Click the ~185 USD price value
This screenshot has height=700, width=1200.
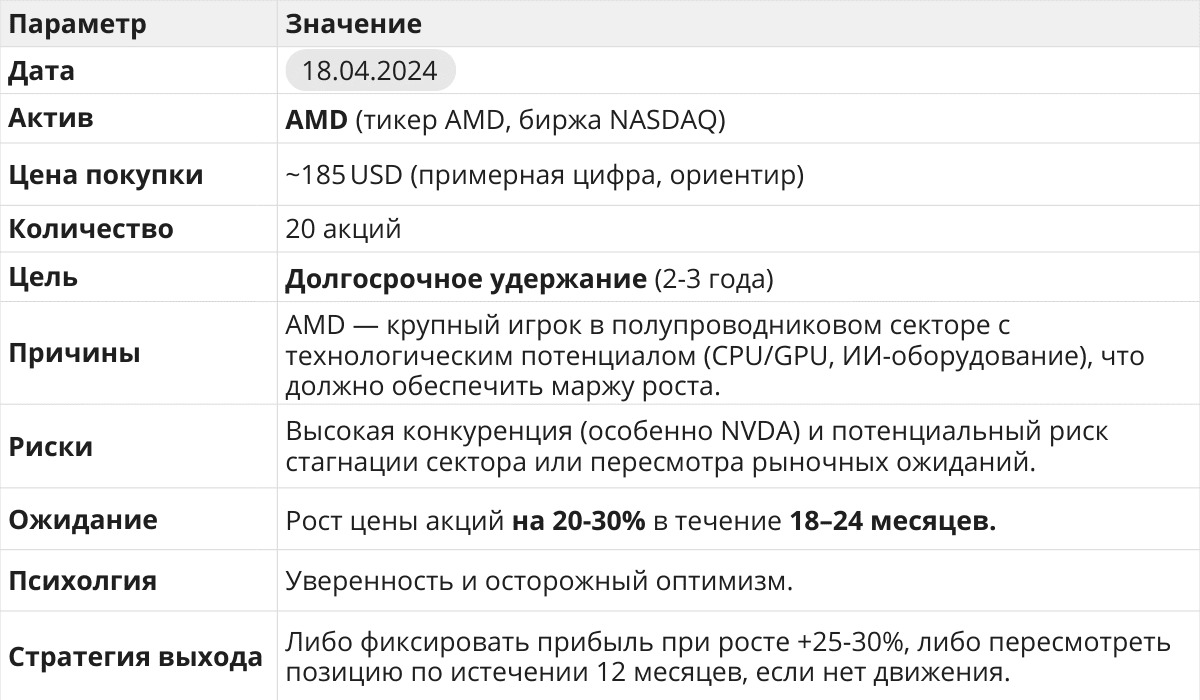point(343,175)
